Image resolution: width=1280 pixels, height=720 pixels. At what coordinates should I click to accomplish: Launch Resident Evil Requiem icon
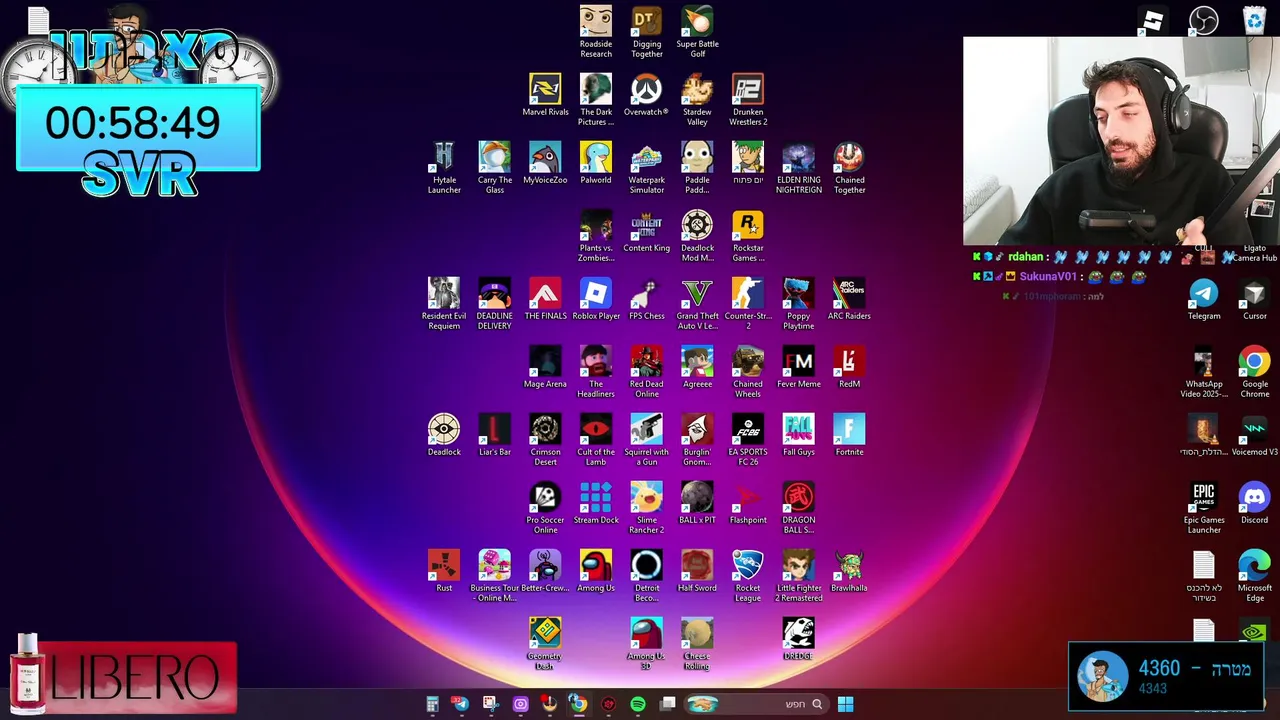(444, 303)
